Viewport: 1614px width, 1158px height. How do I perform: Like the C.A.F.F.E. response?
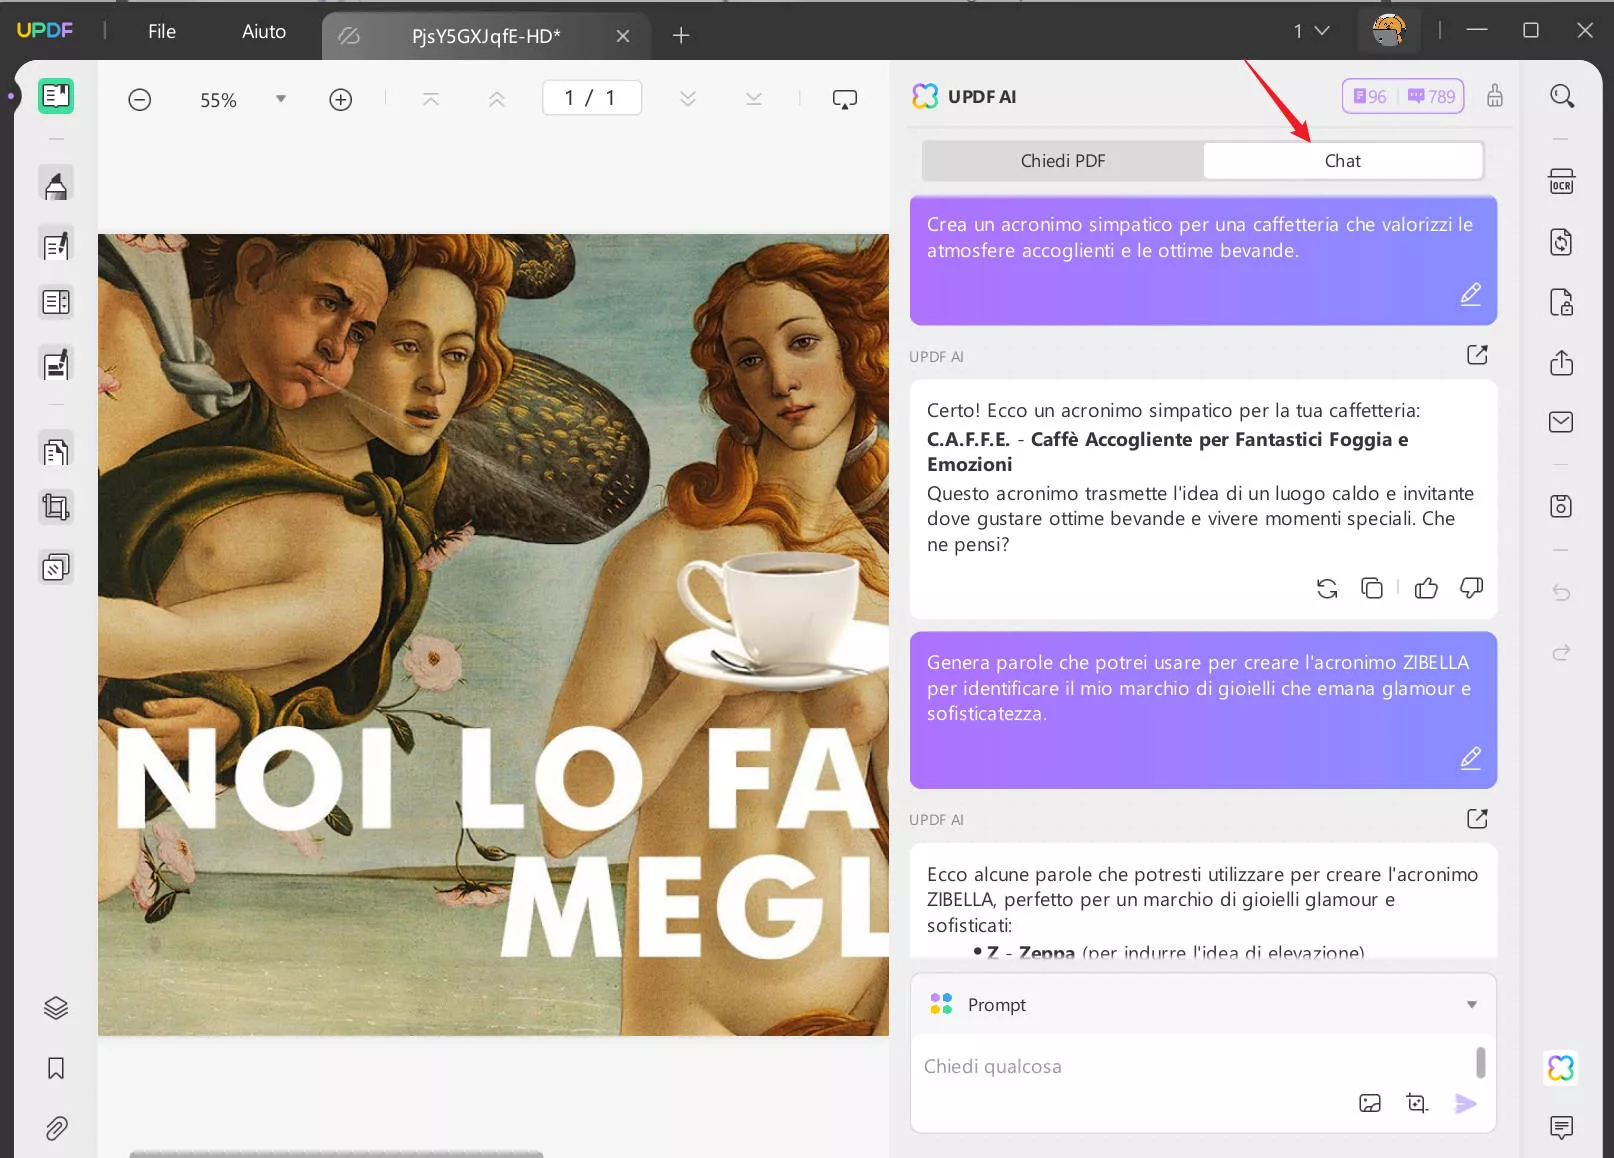(x=1427, y=588)
